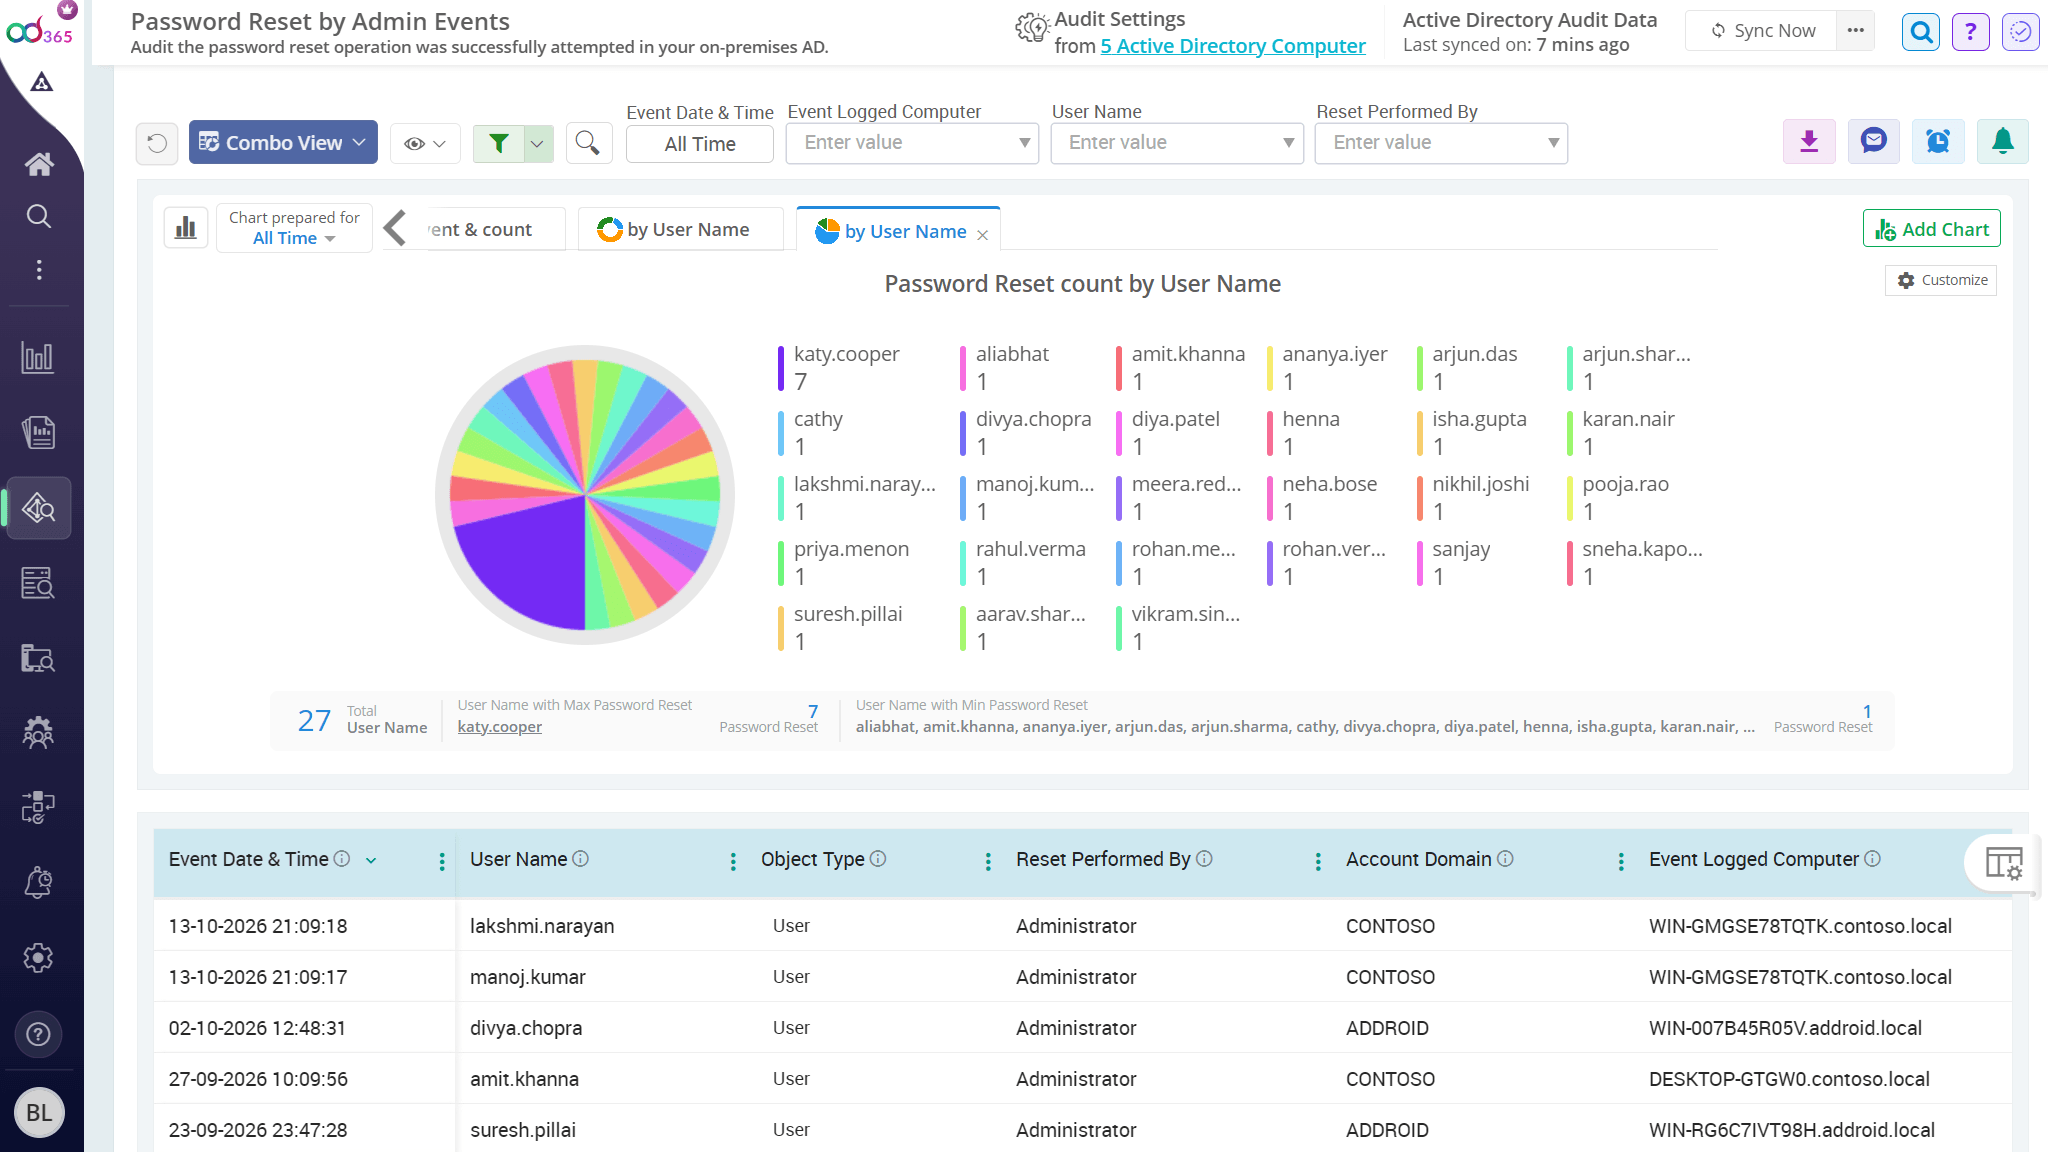This screenshot has width=2048, height=1152.
Task: Open the schedule alarm clock icon
Action: [x=1938, y=142]
